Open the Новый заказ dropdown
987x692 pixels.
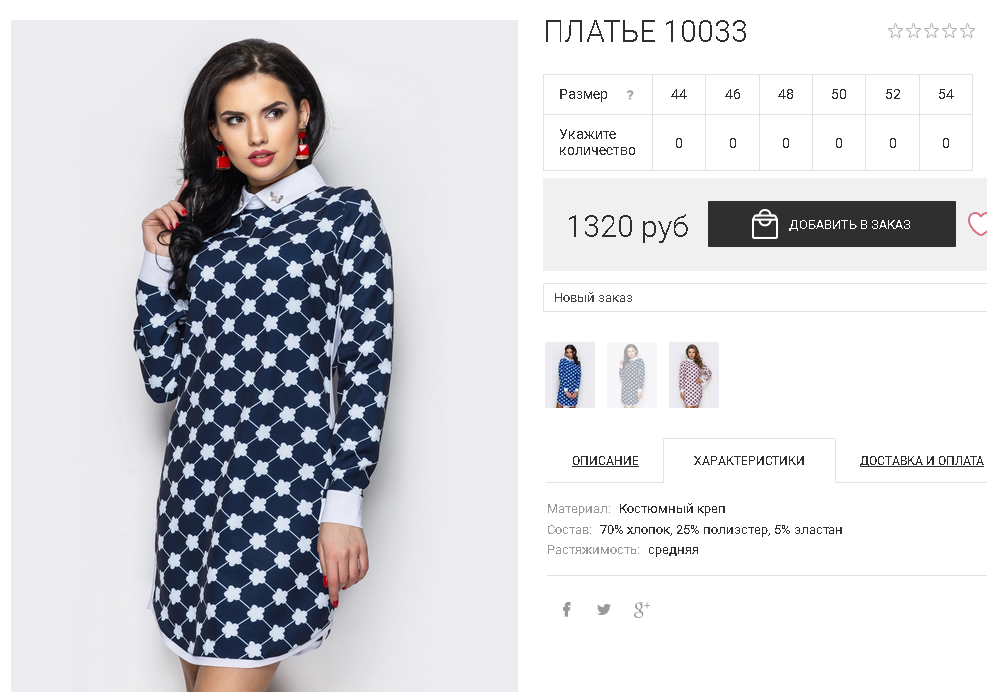[765, 297]
